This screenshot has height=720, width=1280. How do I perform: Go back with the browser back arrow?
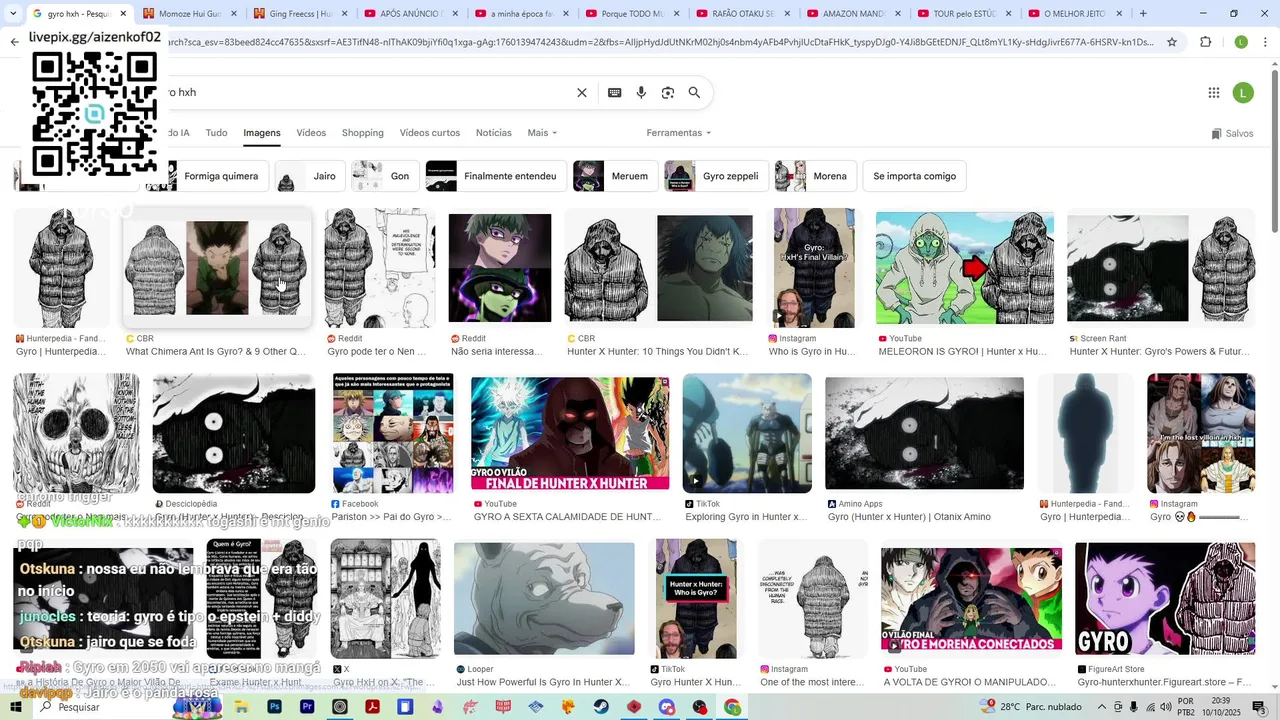[x=14, y=42]
